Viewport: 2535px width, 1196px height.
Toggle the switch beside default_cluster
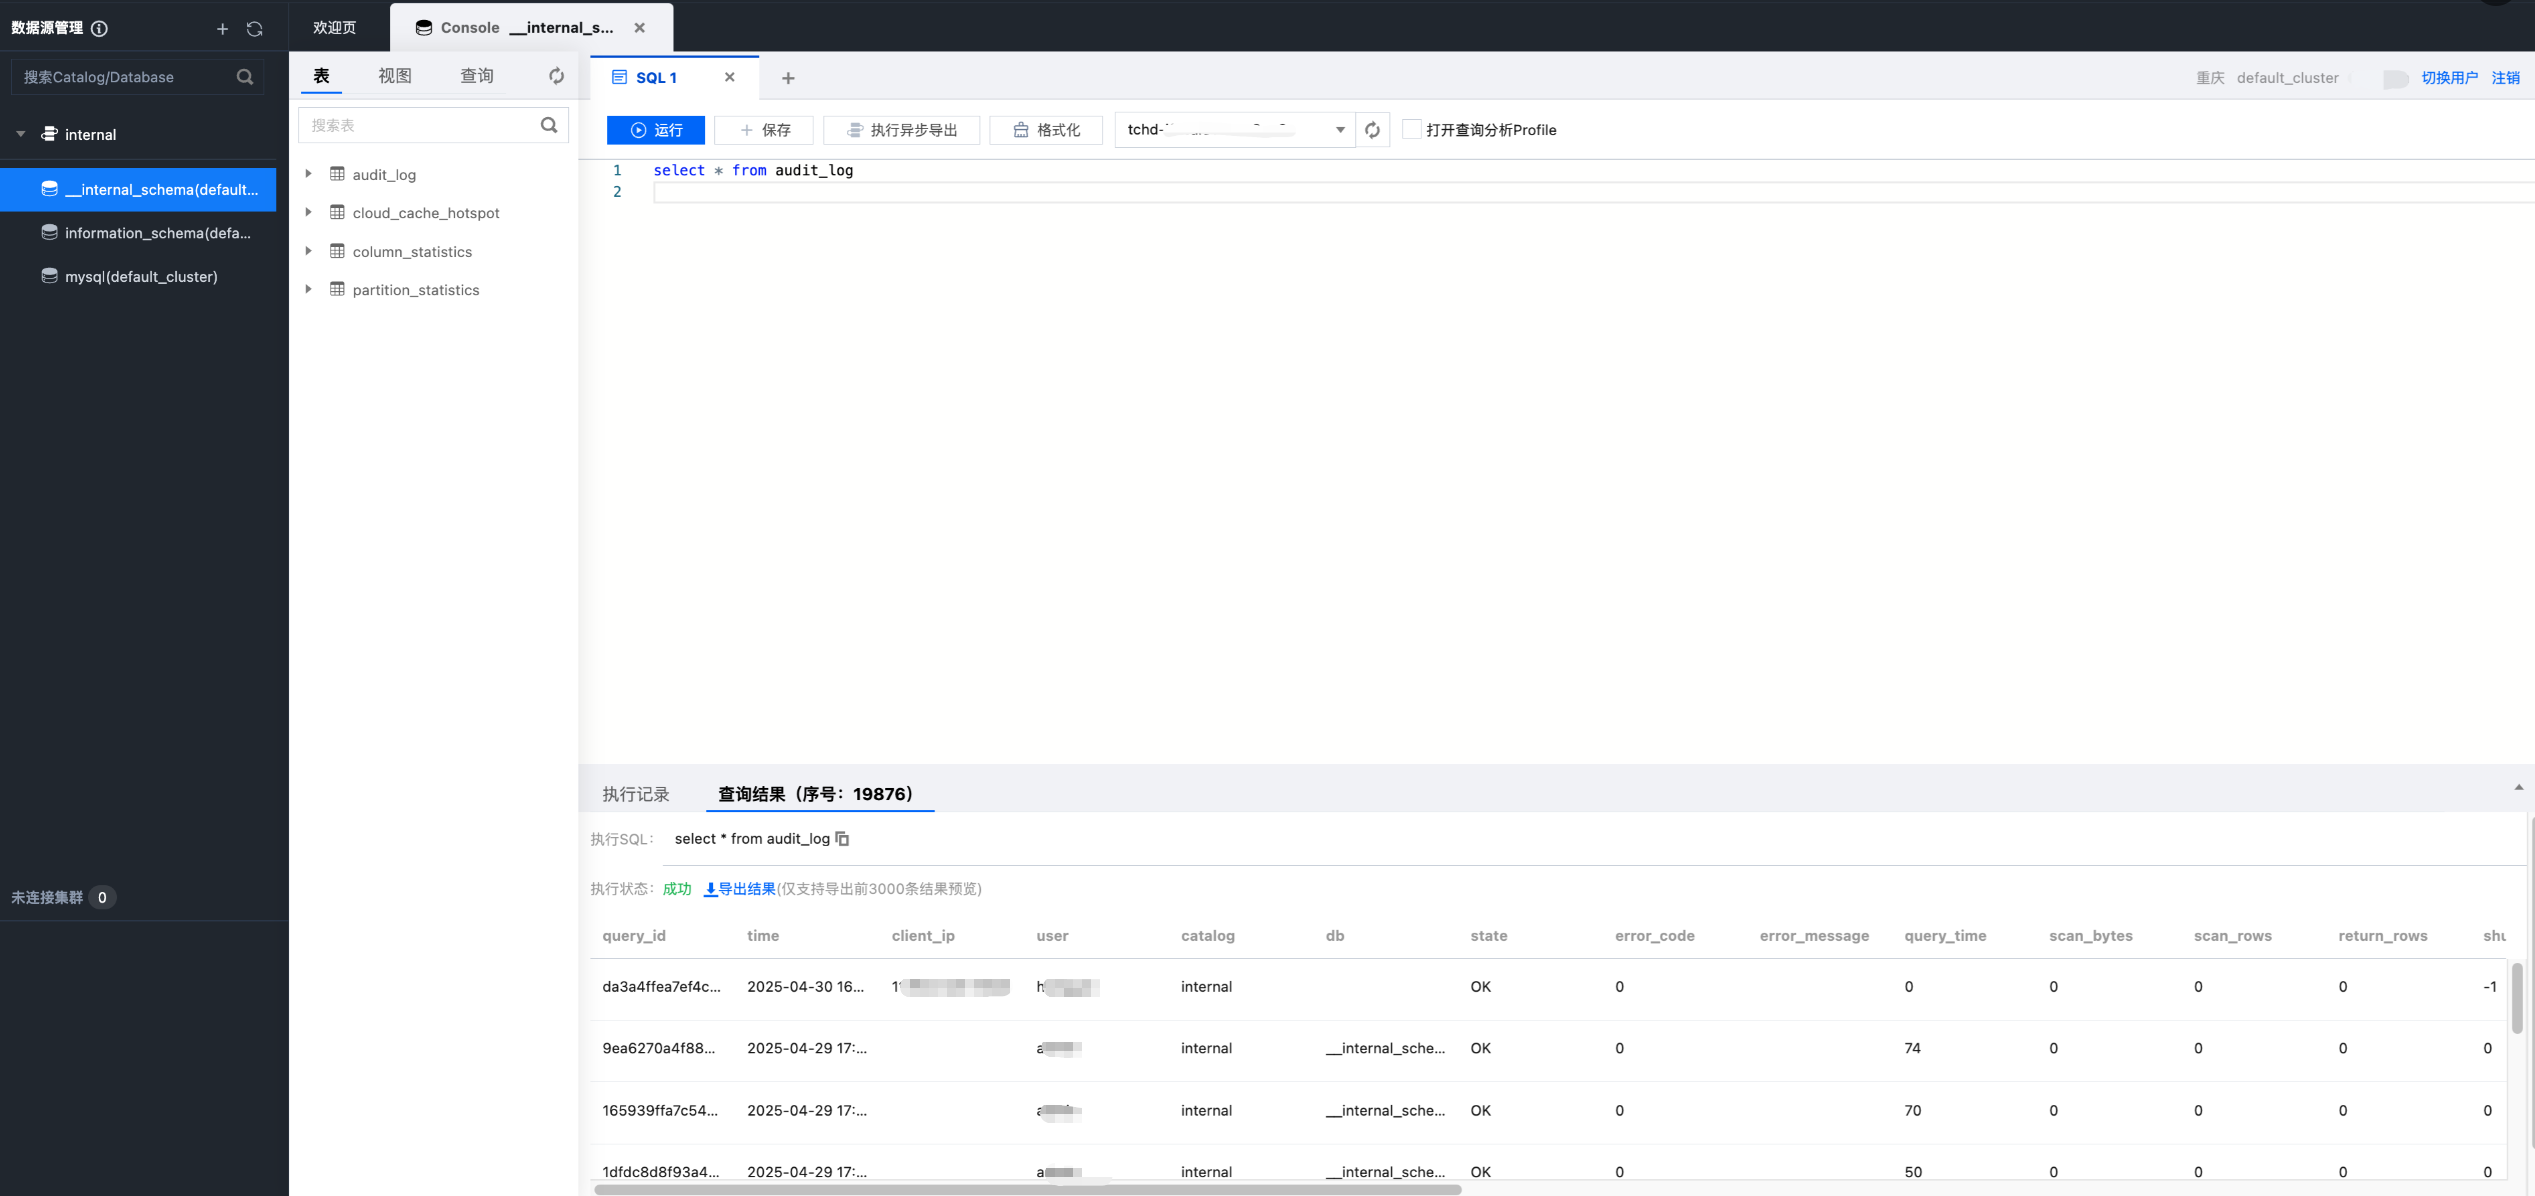pyautogui.click(x=2395, y=78)
